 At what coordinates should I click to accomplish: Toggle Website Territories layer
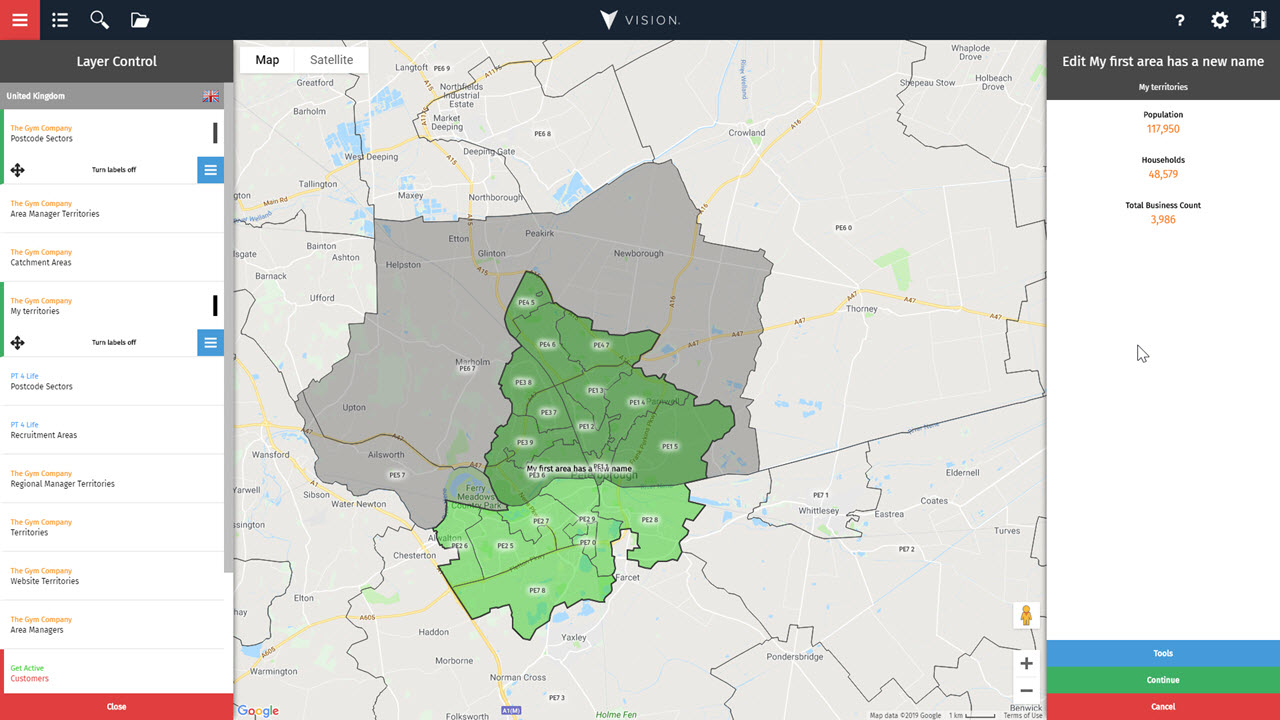point(112,576)
